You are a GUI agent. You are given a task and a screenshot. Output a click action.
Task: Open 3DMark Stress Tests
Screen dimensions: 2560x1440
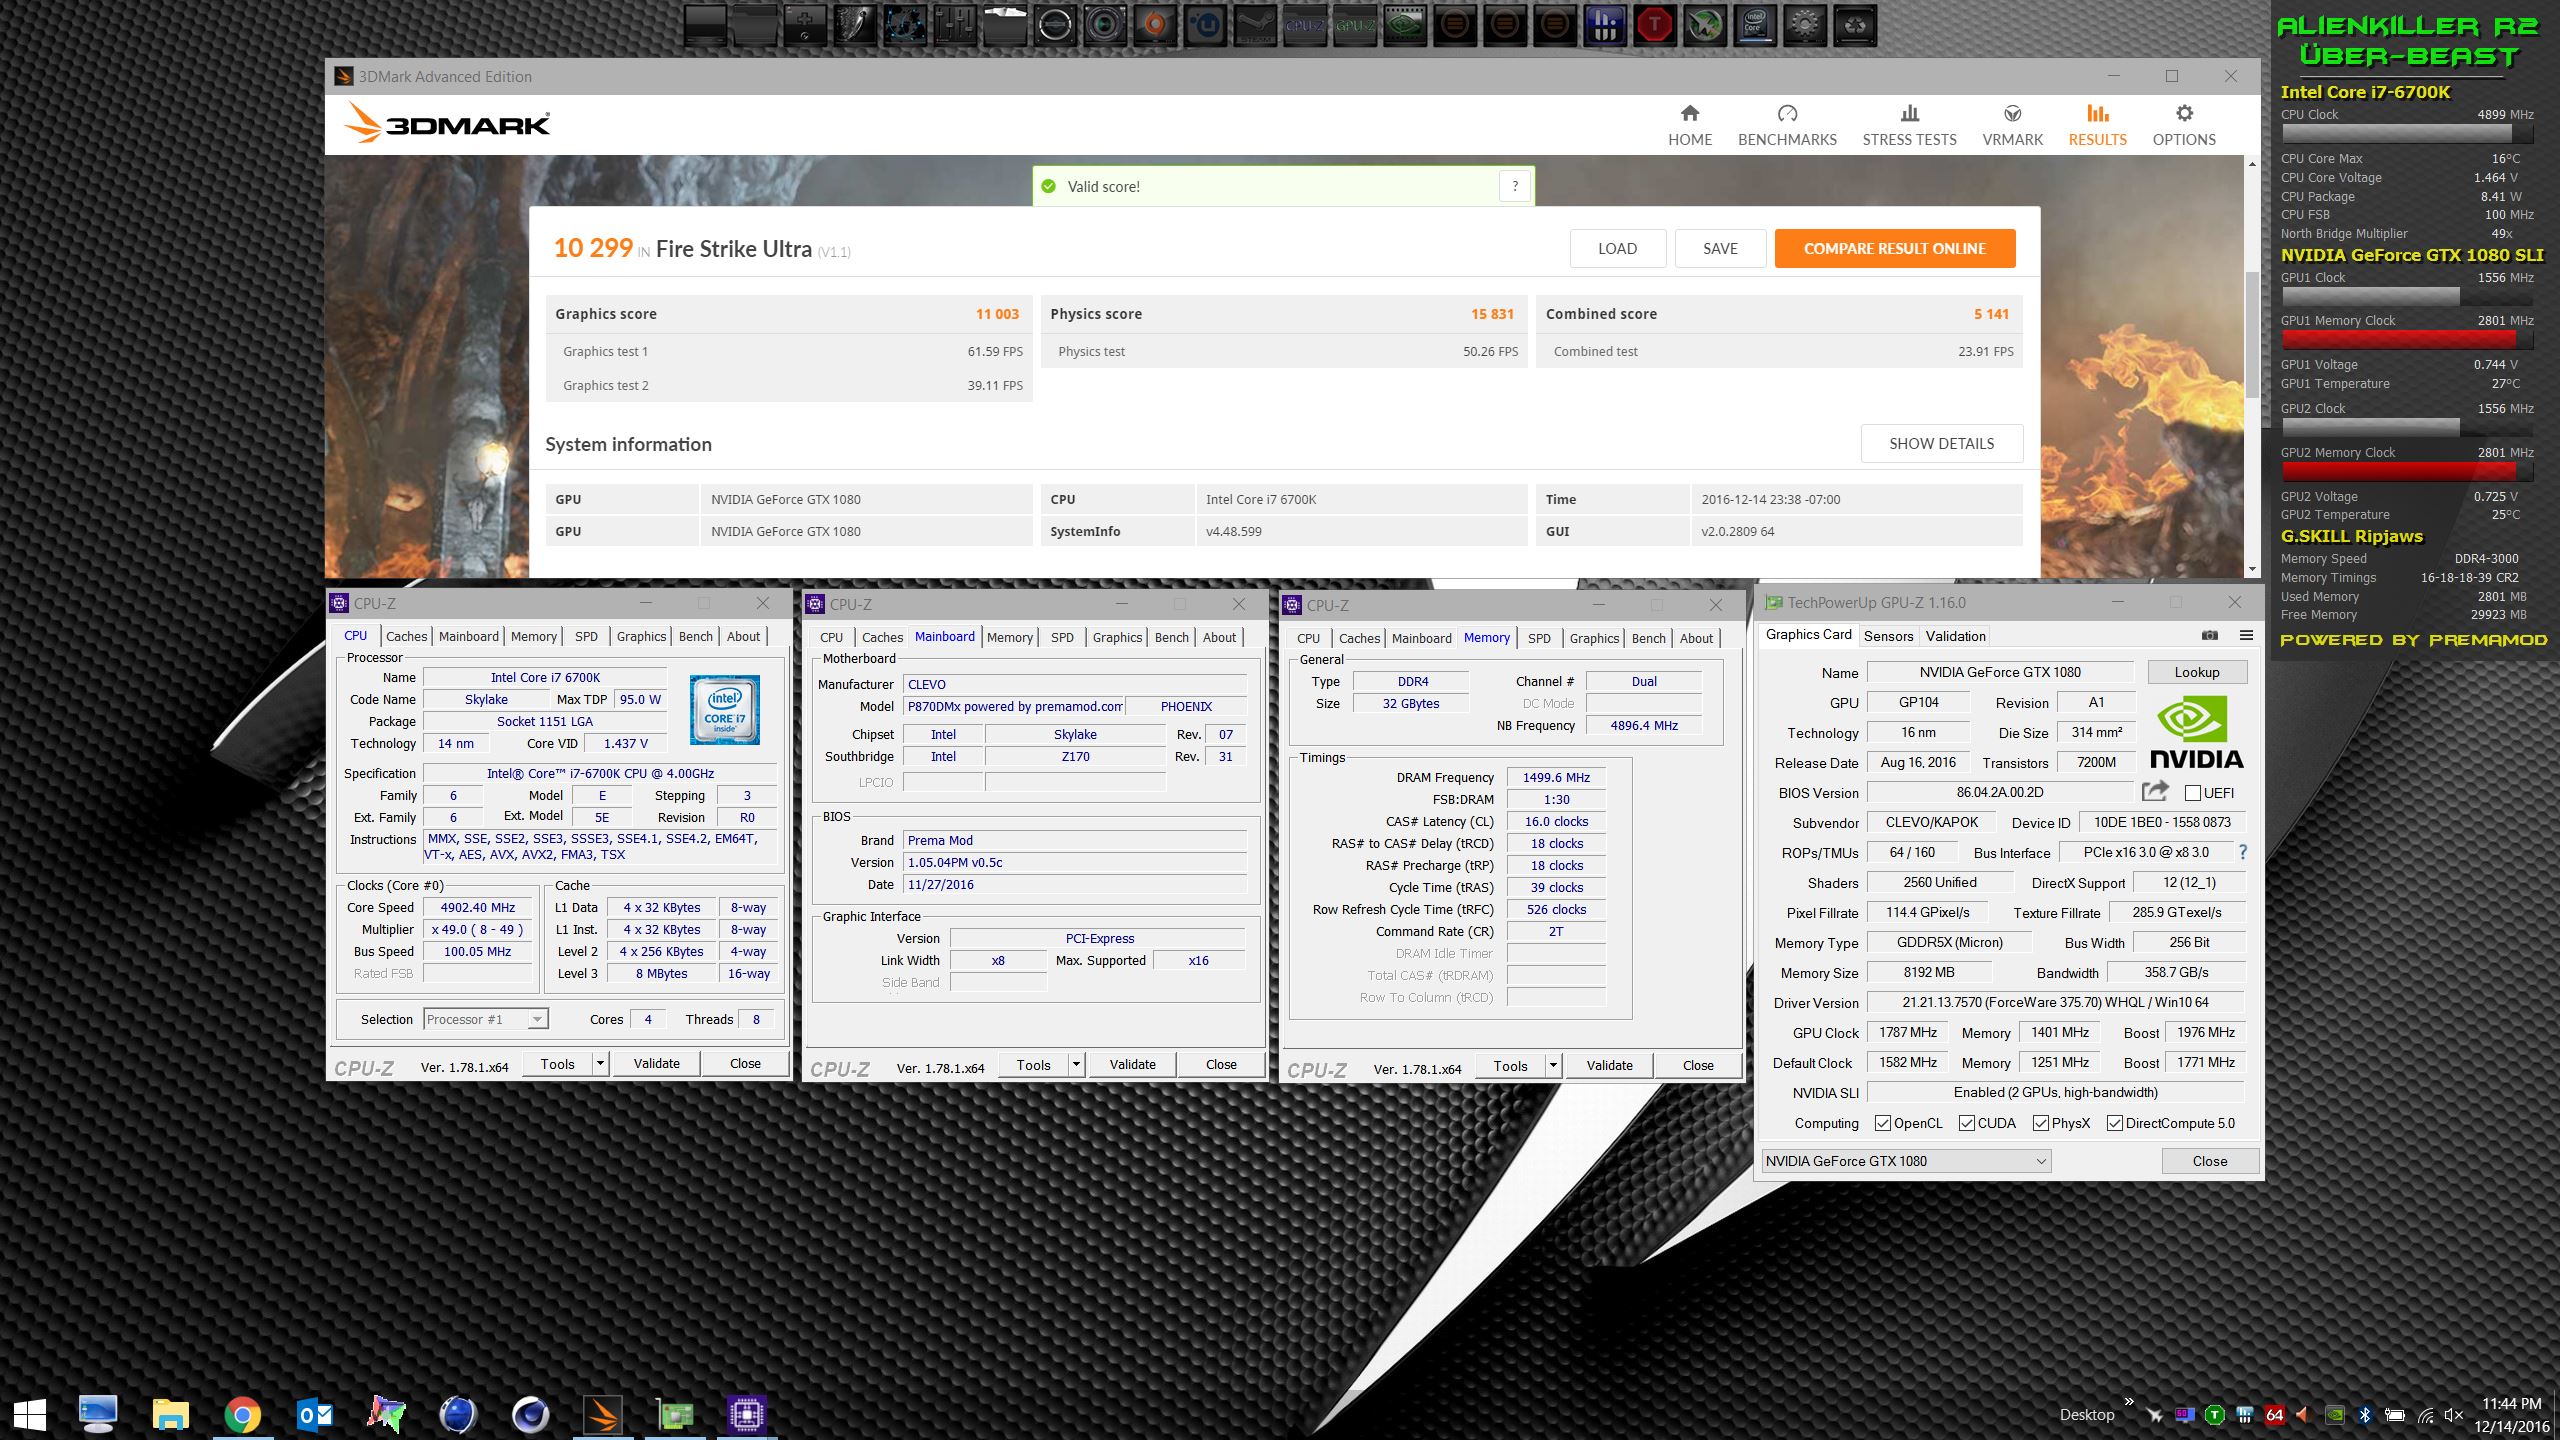point(1909,125)
